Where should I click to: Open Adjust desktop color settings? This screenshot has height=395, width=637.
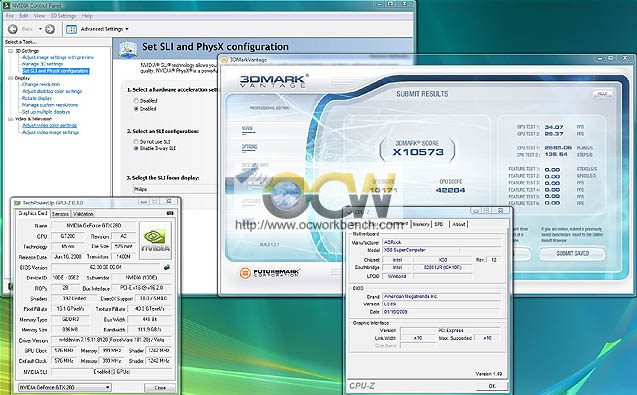(x=52, y=91)
